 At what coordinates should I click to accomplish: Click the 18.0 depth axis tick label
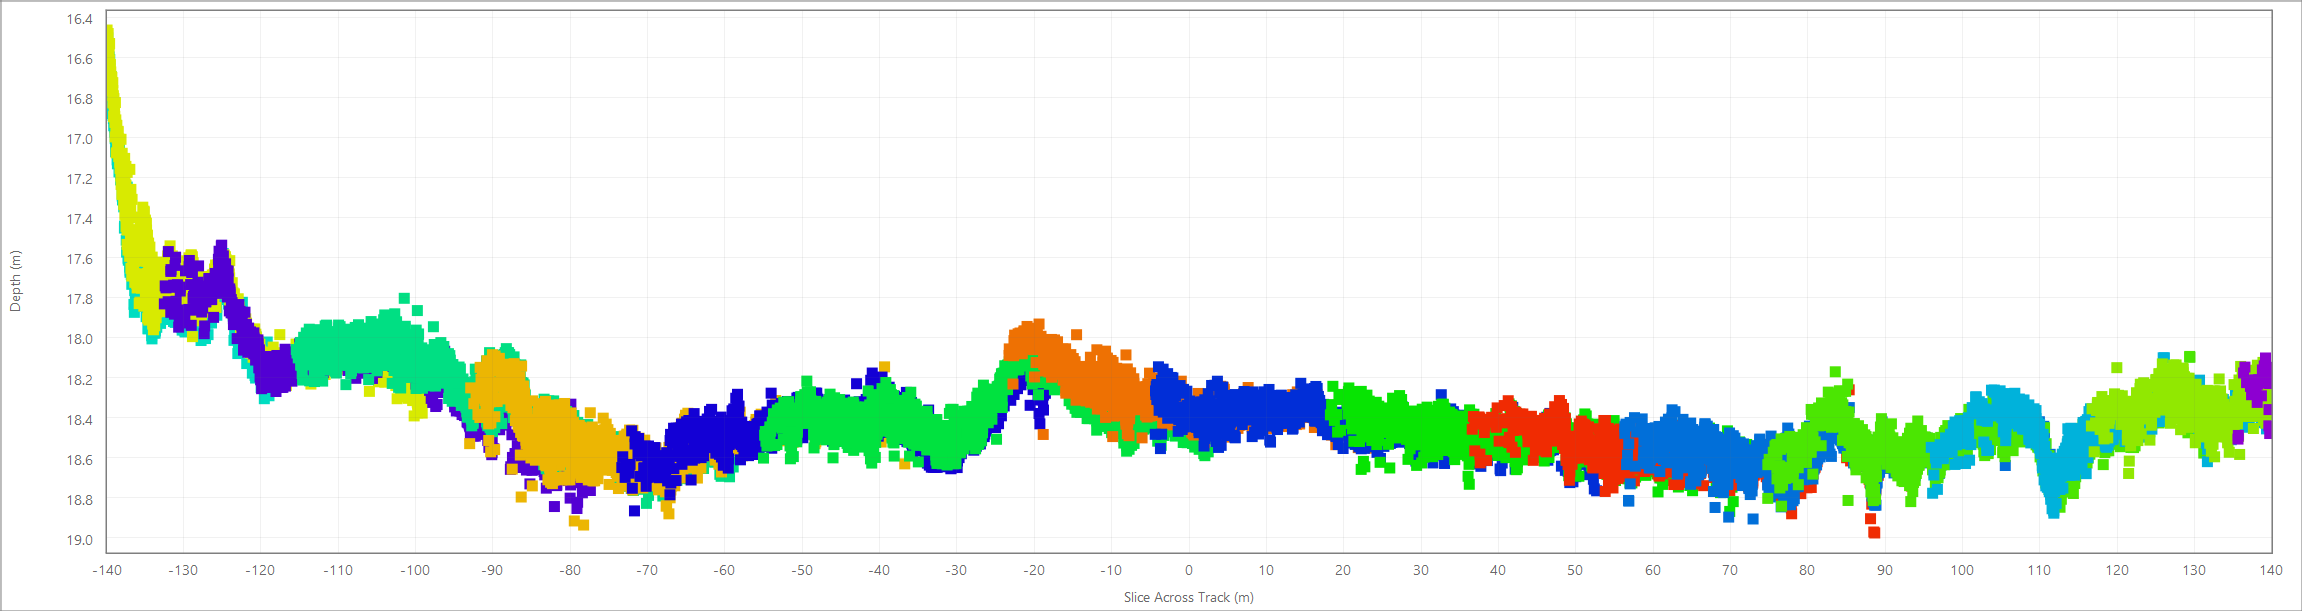[80, 339]
